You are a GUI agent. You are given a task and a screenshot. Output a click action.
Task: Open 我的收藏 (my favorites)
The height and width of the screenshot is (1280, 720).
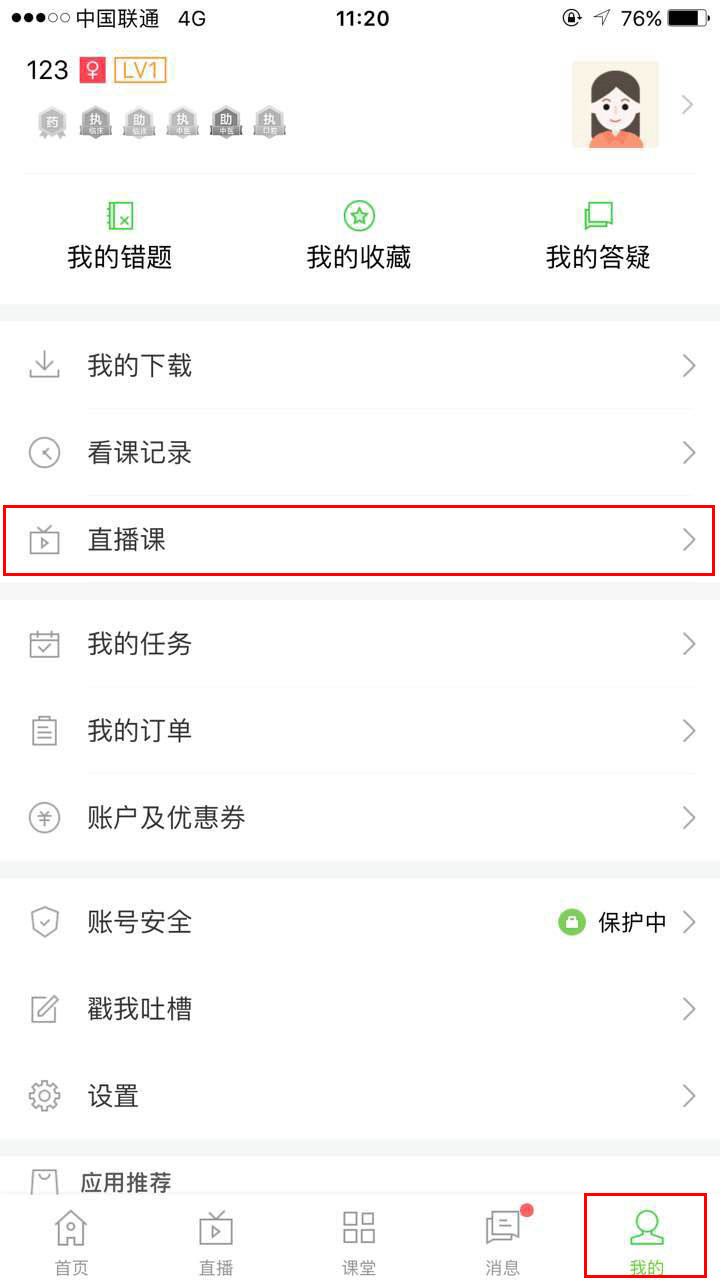point(359,235)
